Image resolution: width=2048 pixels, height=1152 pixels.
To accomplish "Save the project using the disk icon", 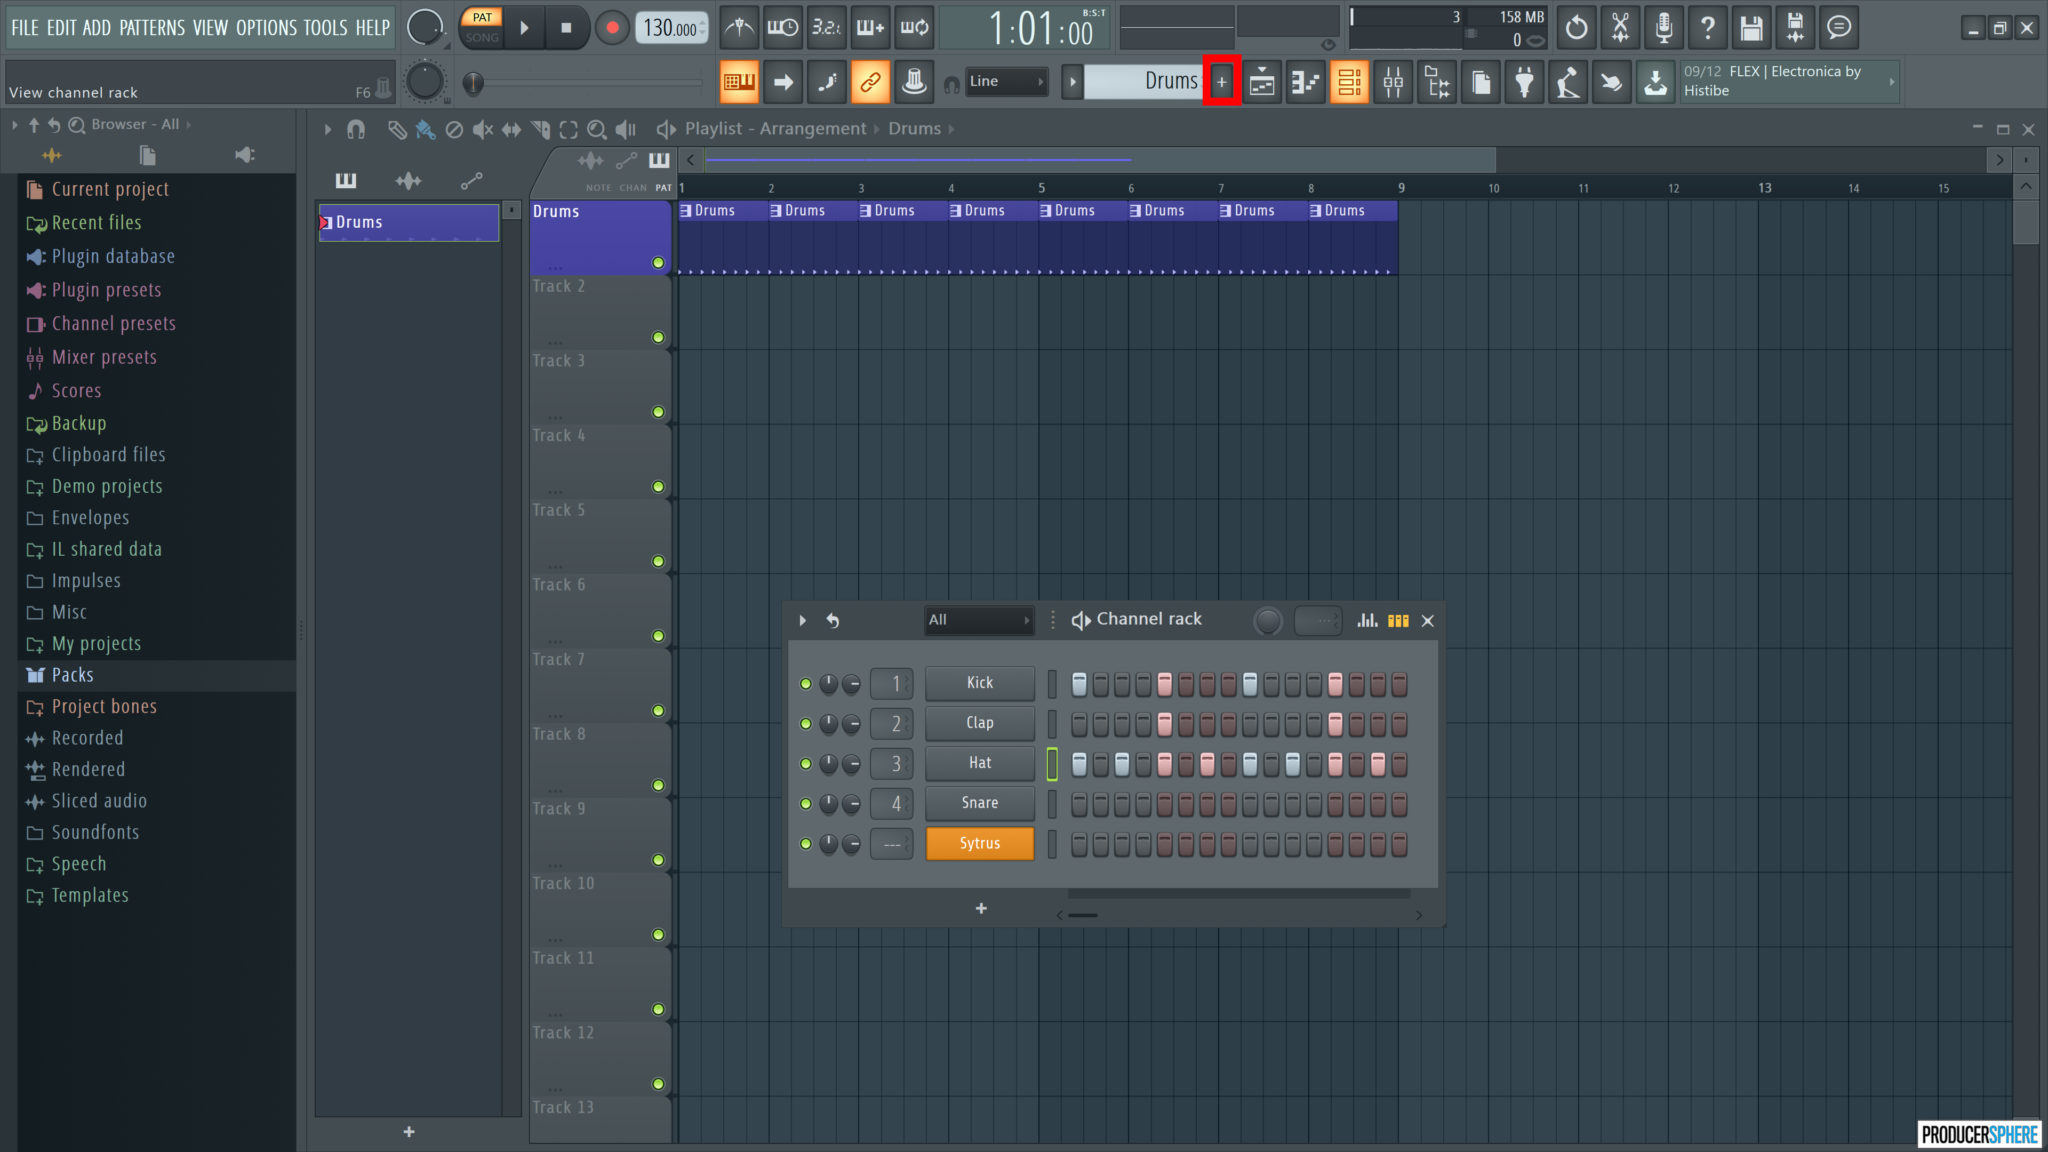I will click(x=1750, y=27).
